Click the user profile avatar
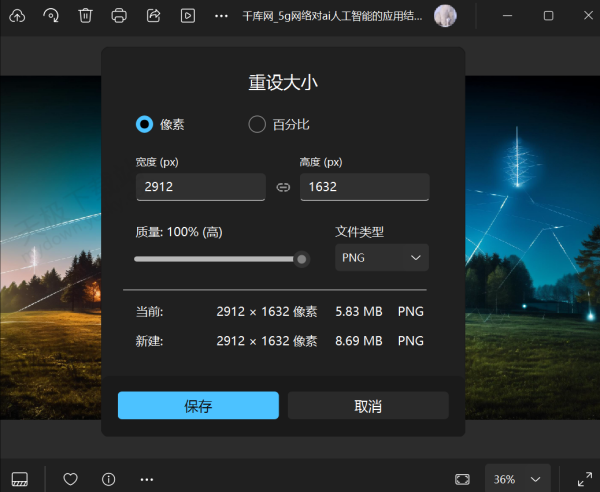 tap(445, 16)
